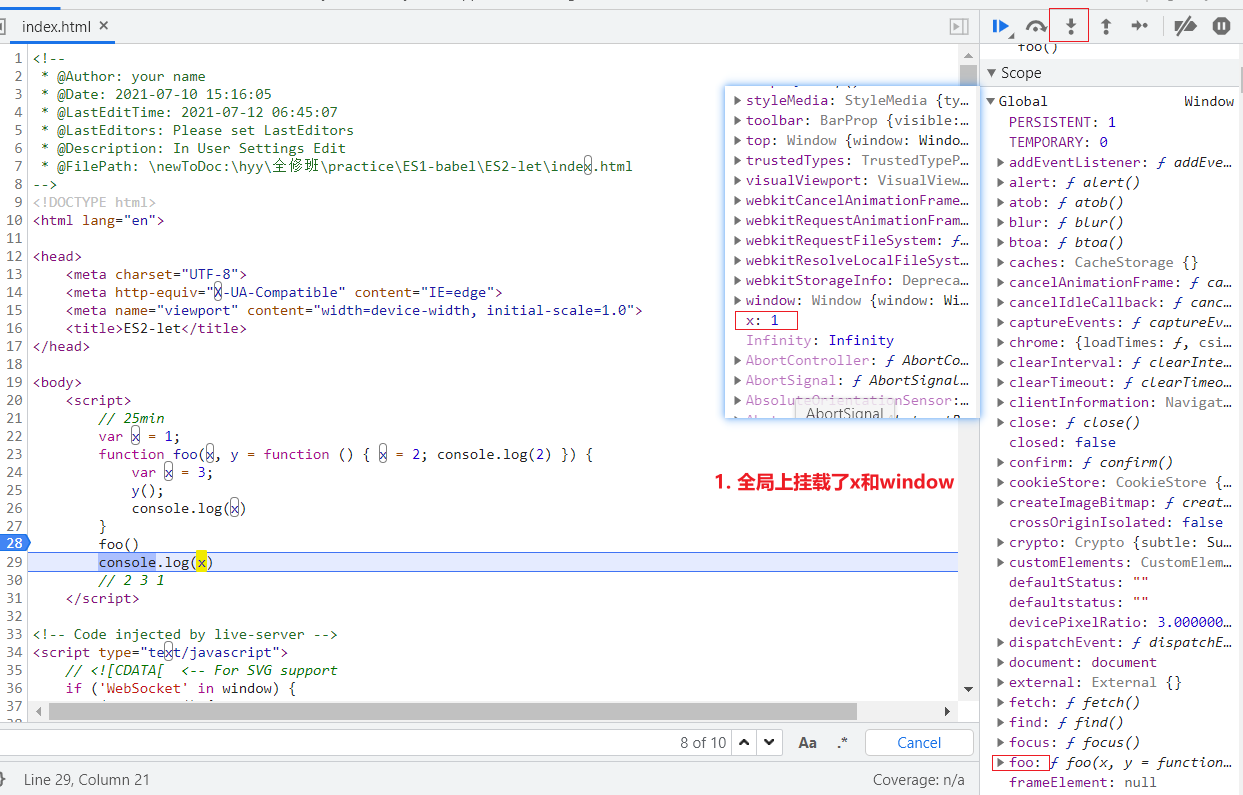Expand the fetch function entry

click(x=1002, y=702)
